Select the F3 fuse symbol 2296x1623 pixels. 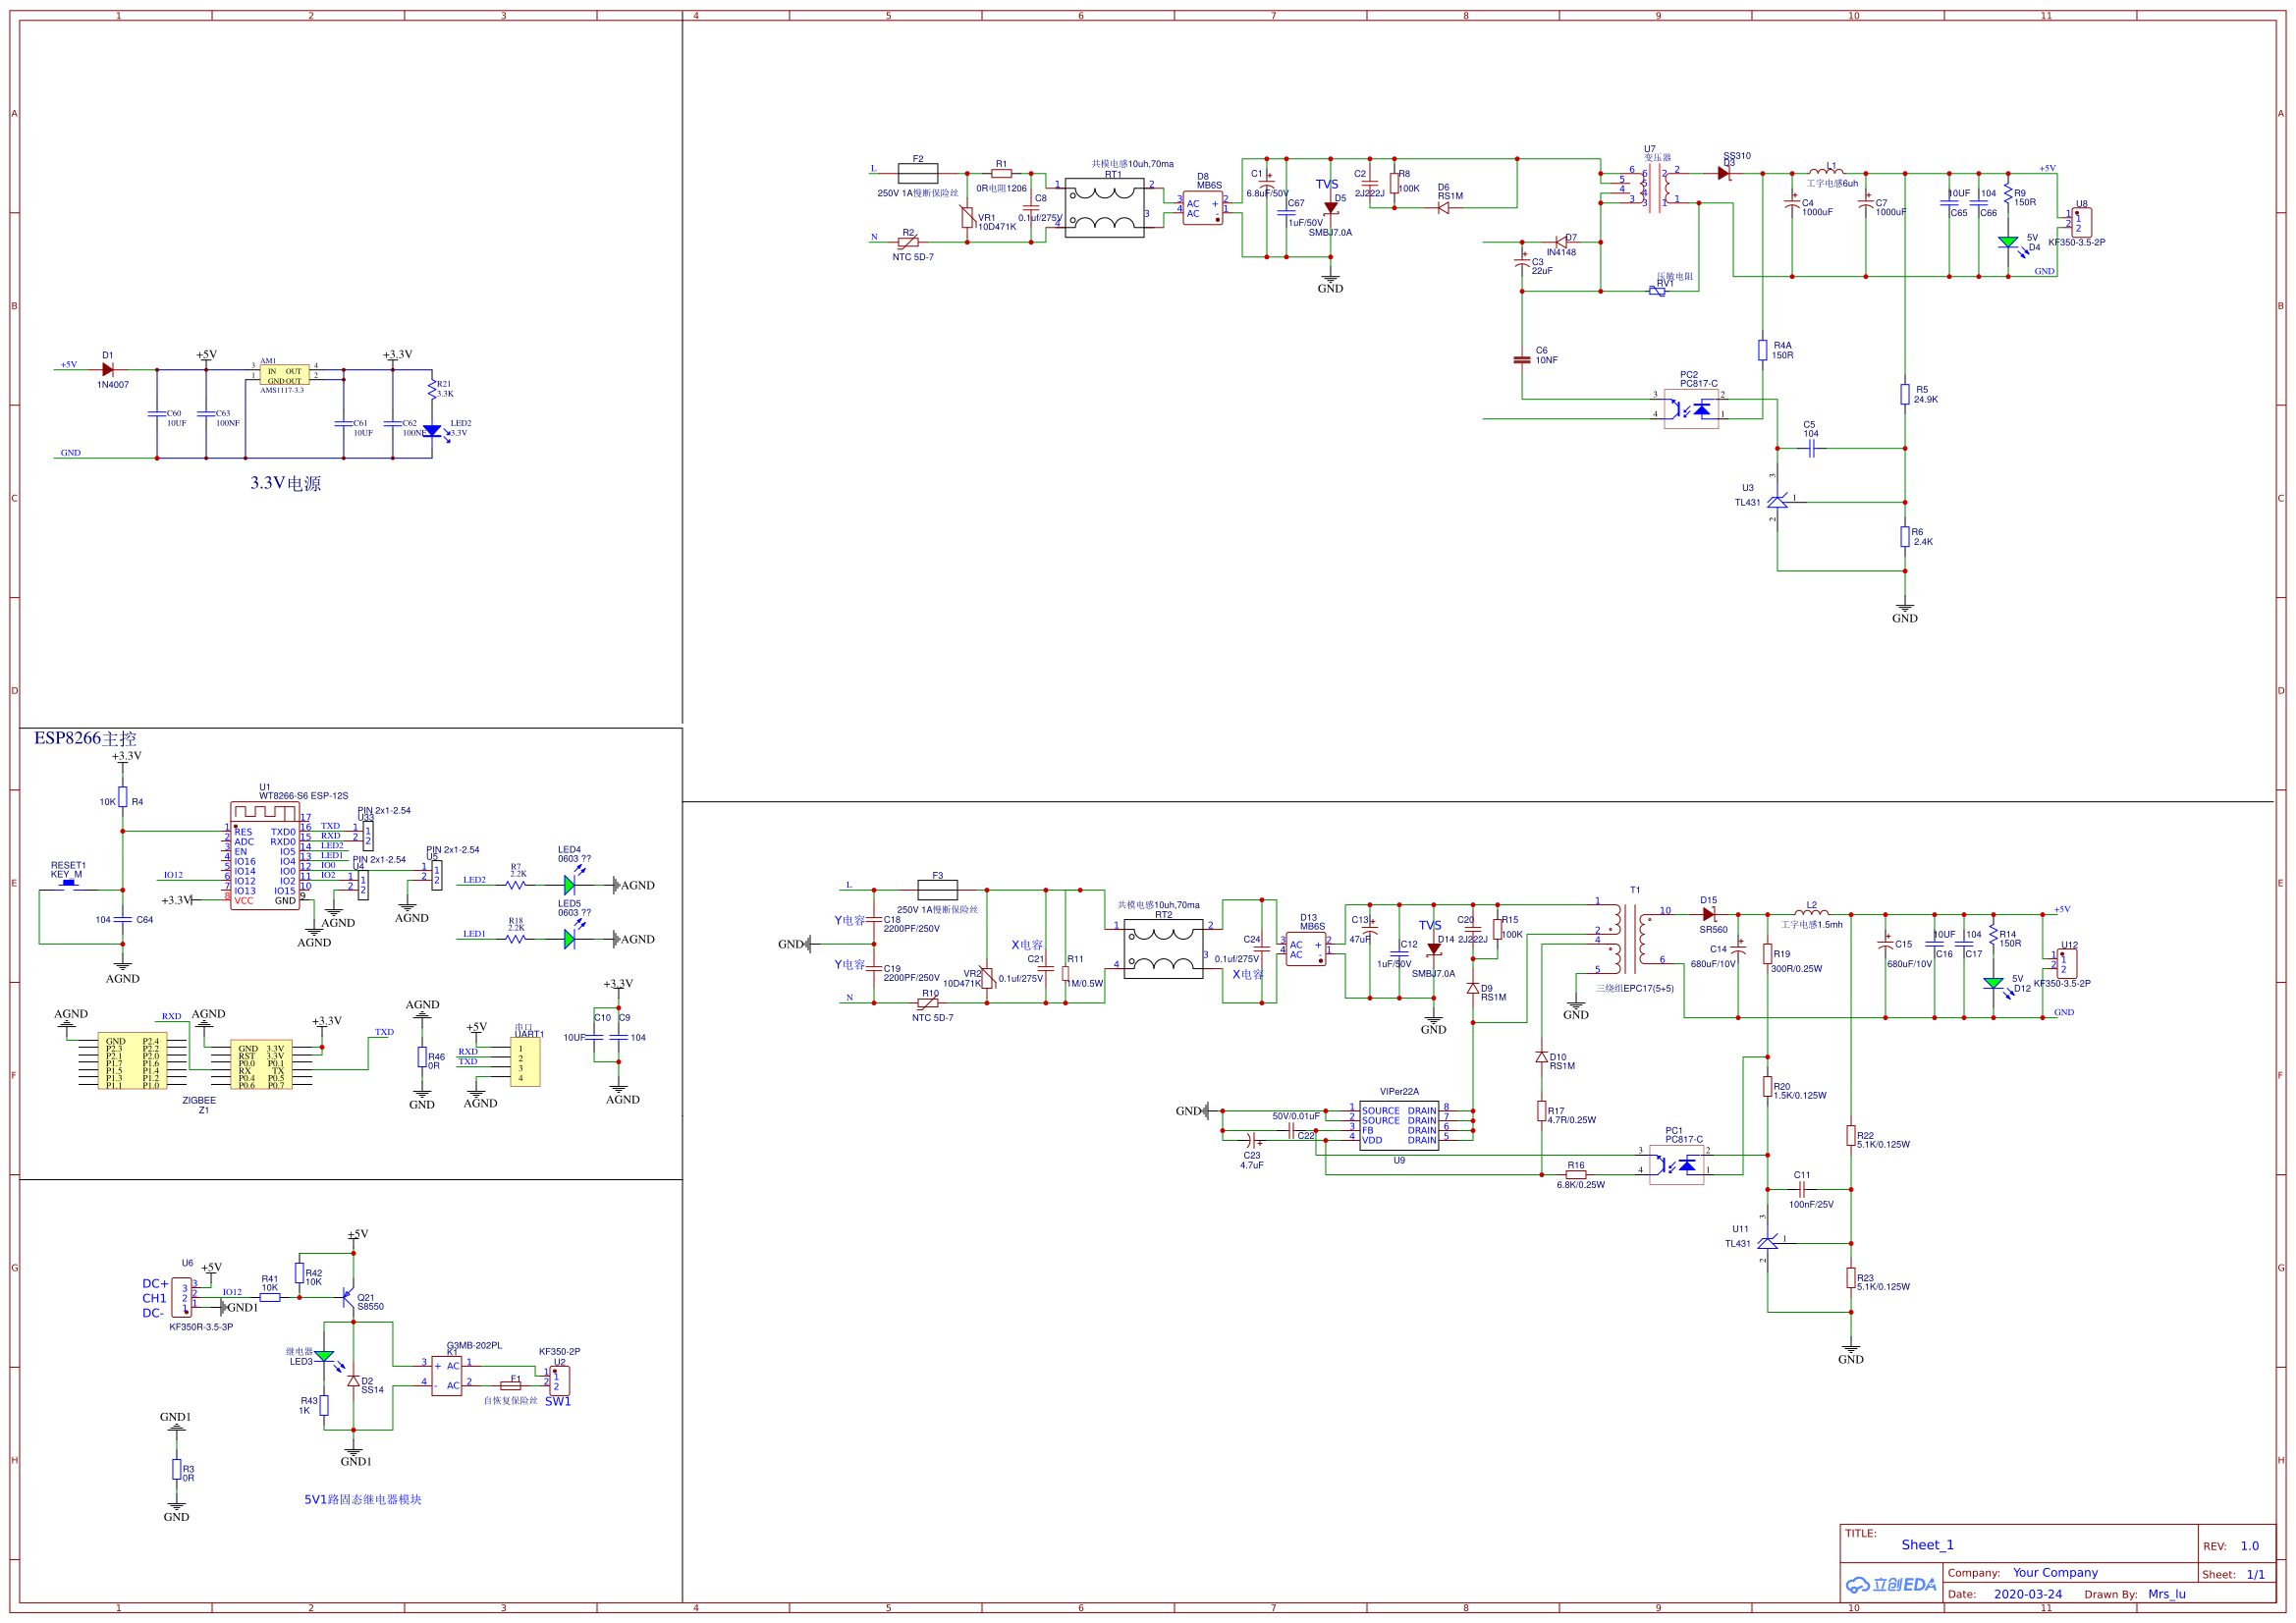(x=937, y=889)
